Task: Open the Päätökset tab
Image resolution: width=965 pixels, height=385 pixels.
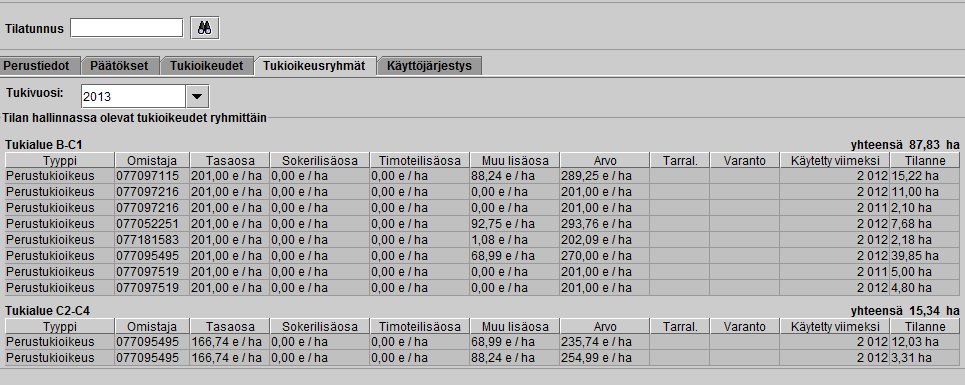Action: click(120, 66)
